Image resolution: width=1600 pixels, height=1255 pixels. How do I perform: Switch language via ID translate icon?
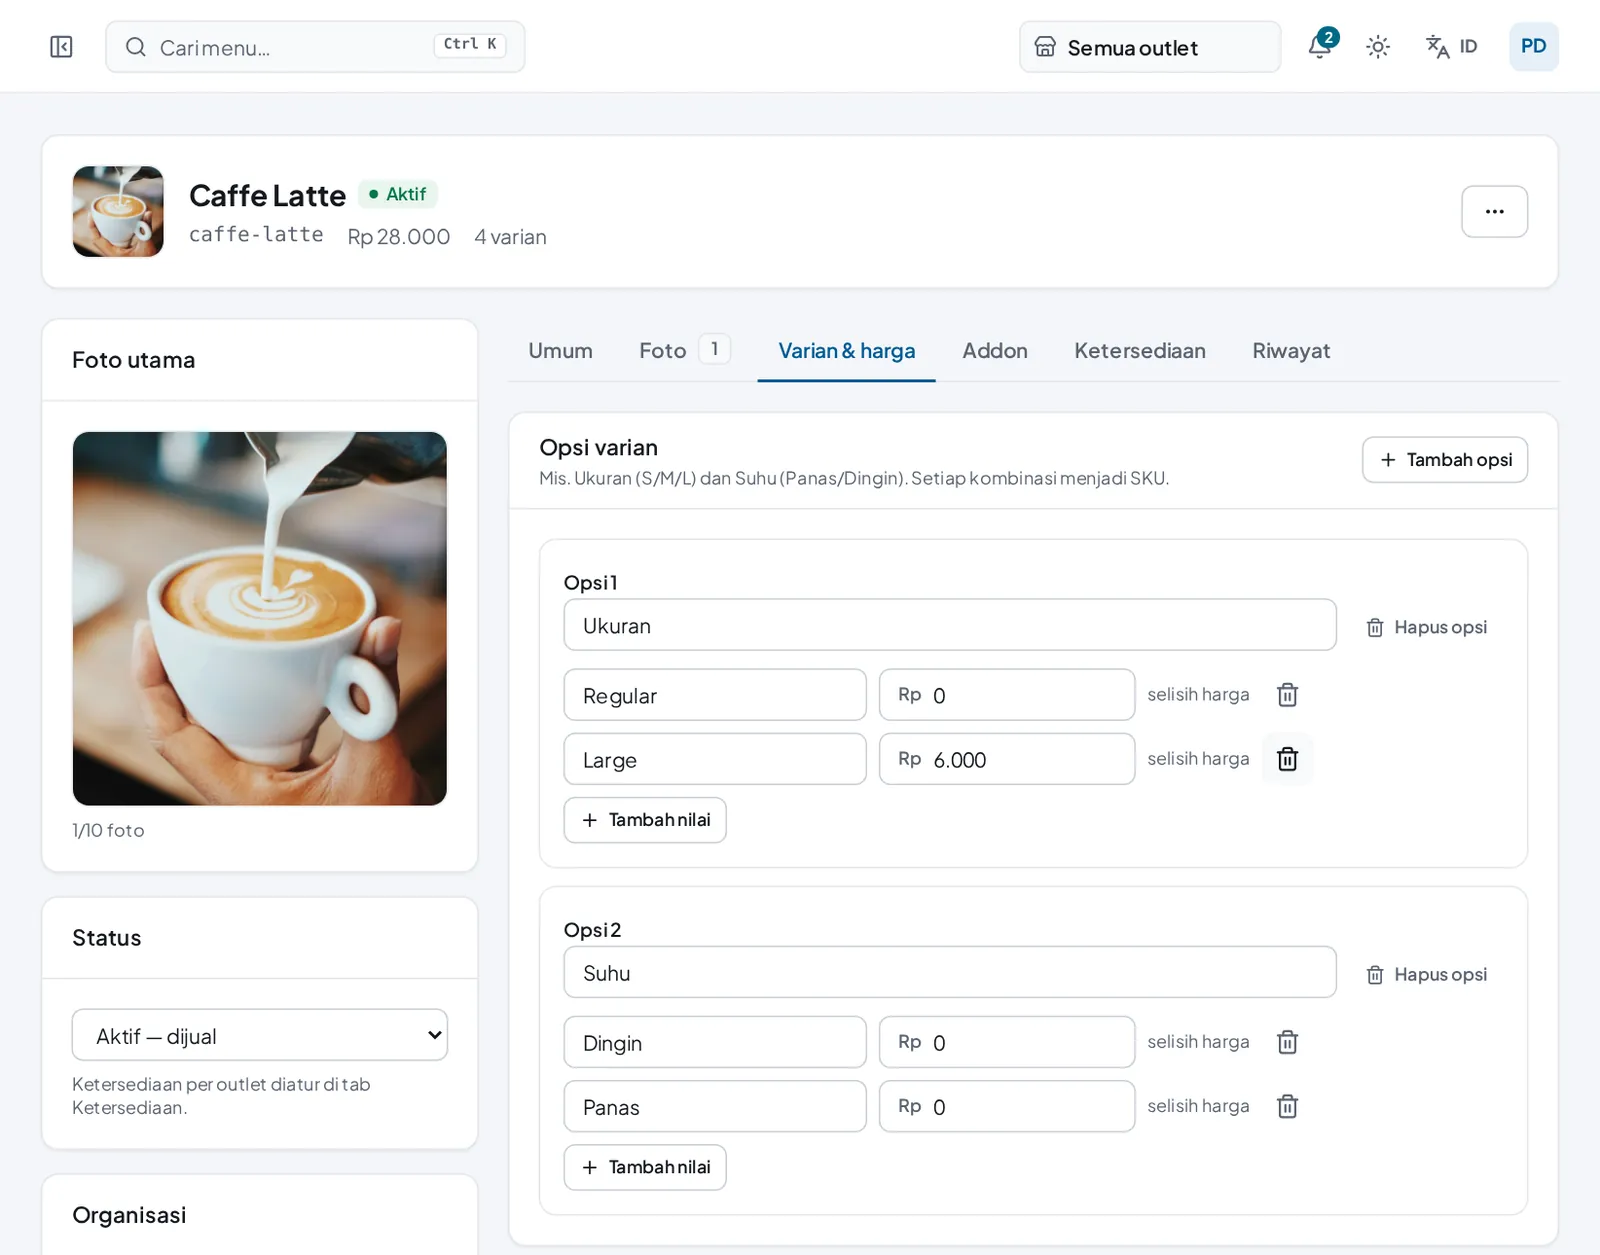tap(1451, 47)
